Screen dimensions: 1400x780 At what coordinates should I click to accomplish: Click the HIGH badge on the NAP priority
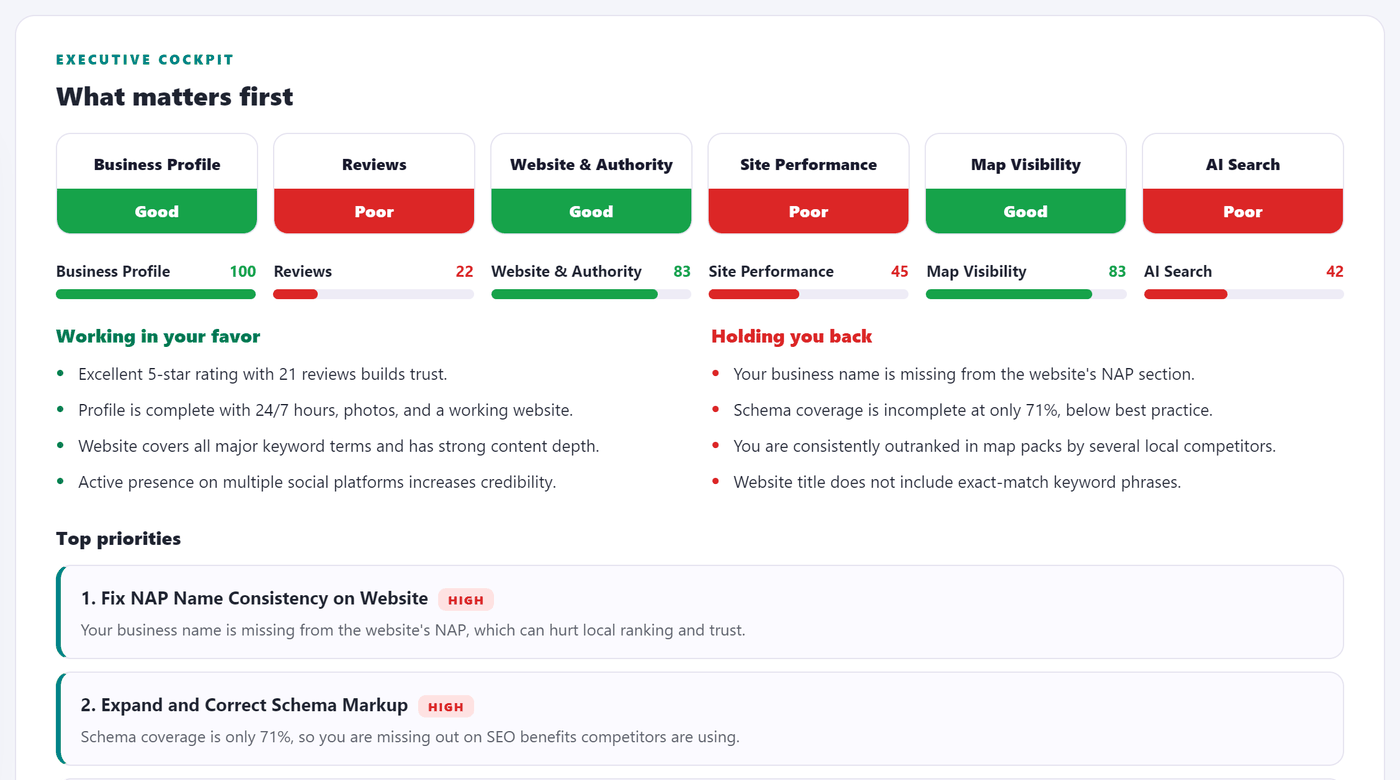466,600
